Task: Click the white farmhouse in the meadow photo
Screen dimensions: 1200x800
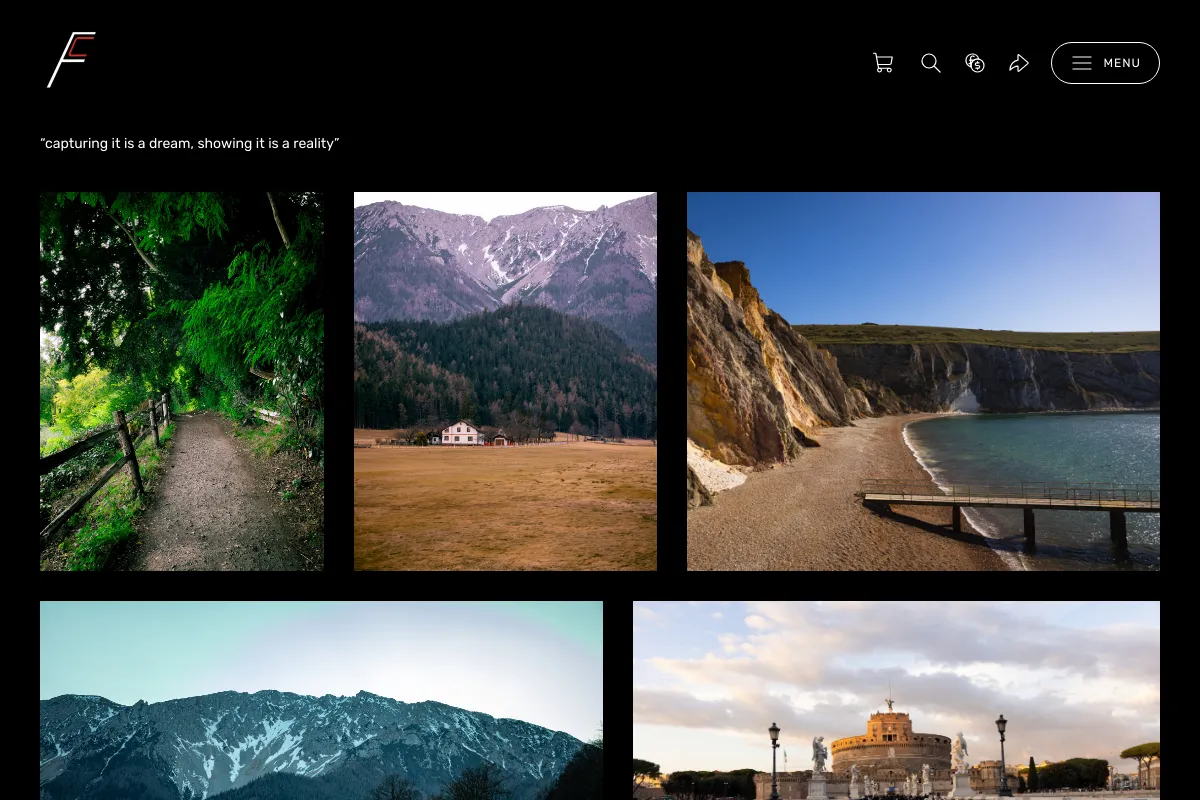Action: click(x=462, y=433)
